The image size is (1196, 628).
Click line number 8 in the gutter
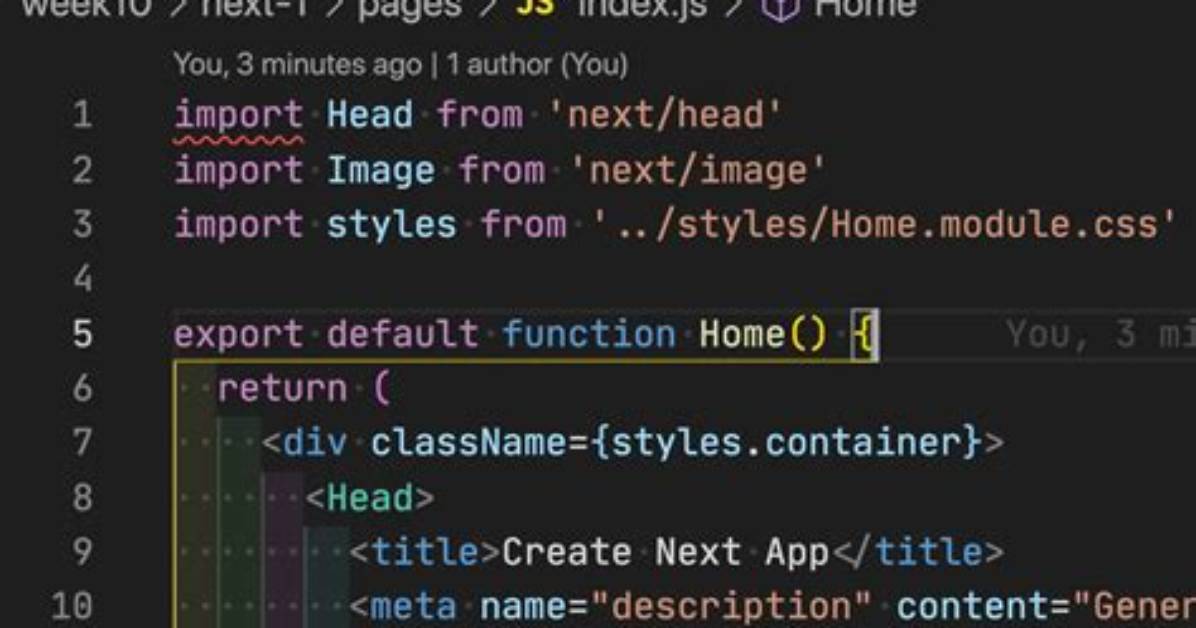(x=82, y=498)
